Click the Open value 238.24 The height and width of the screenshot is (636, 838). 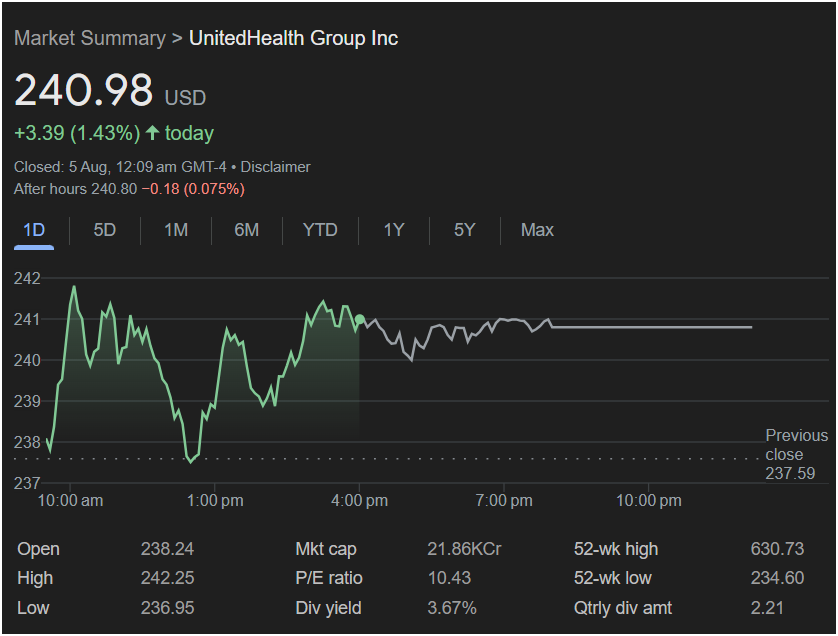(167, 549)
